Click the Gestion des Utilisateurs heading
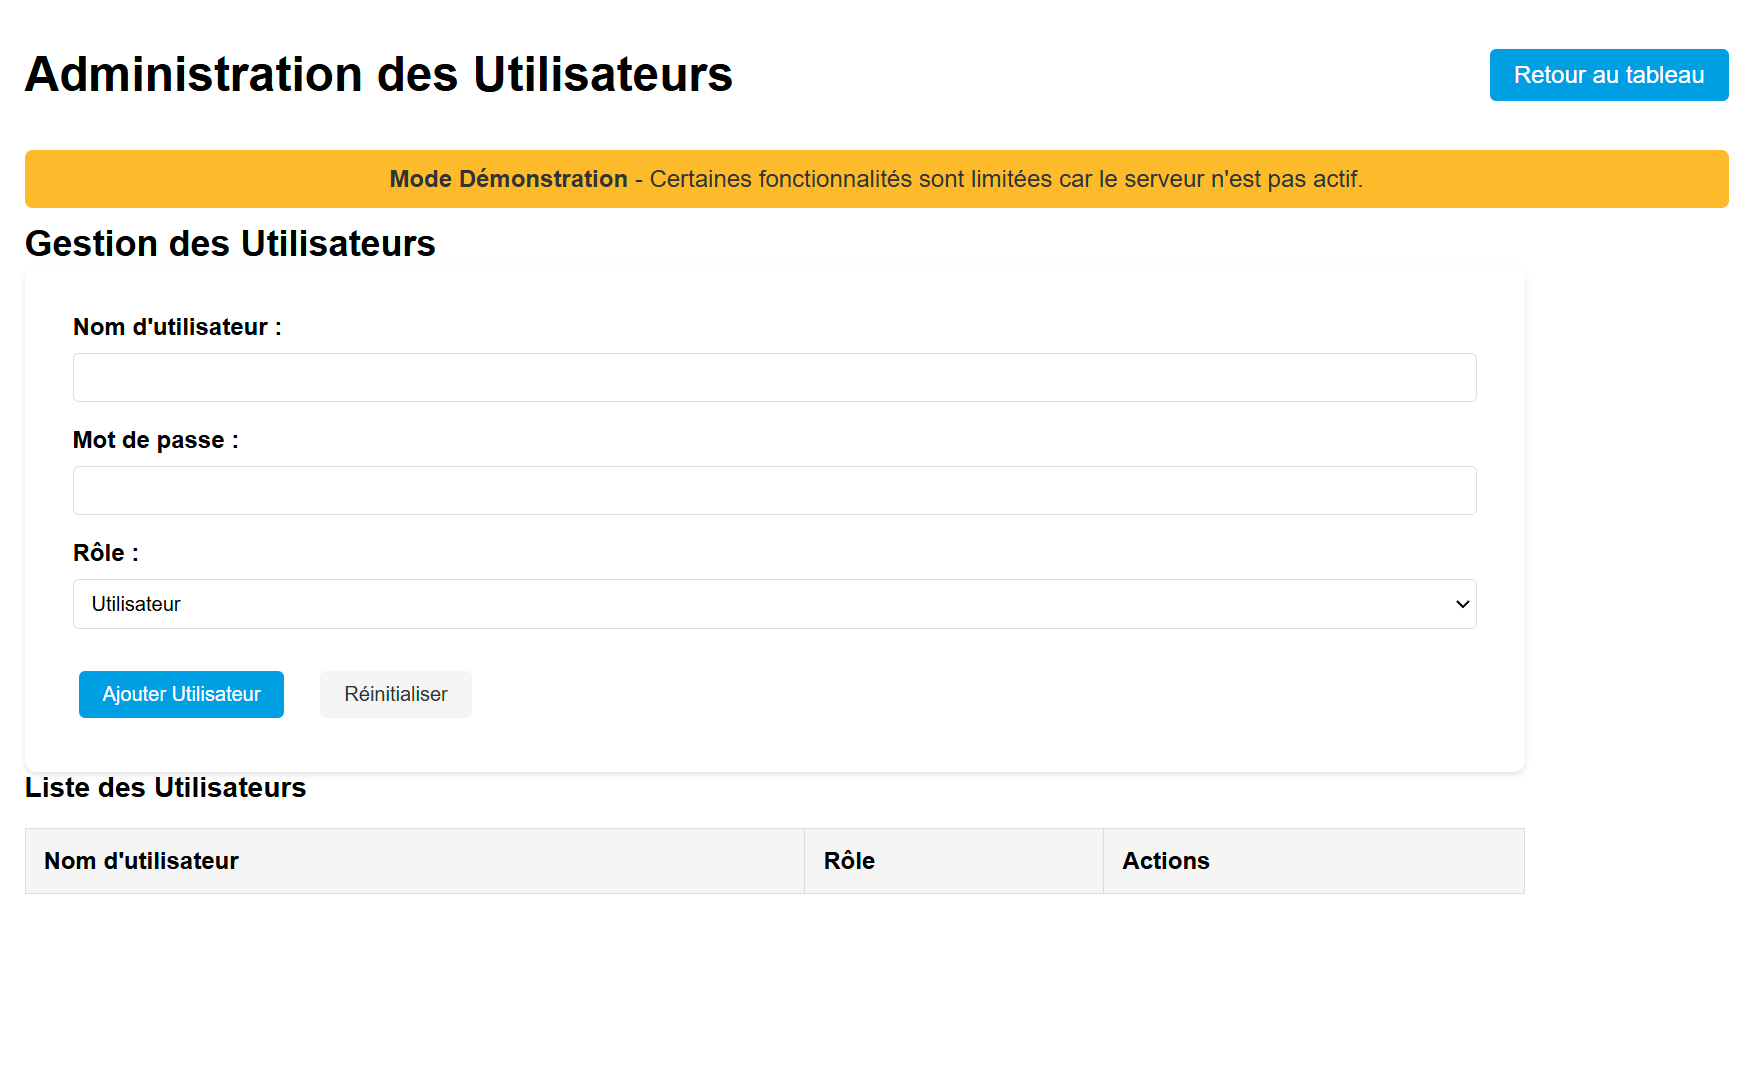 (x=230, y=244)
